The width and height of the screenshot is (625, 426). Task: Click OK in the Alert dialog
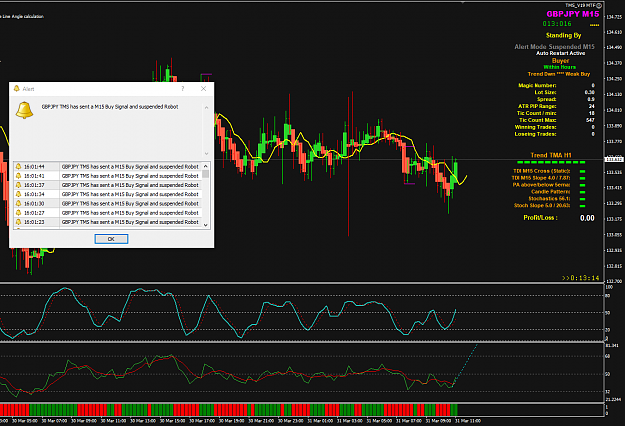click(x=111, y=239)
